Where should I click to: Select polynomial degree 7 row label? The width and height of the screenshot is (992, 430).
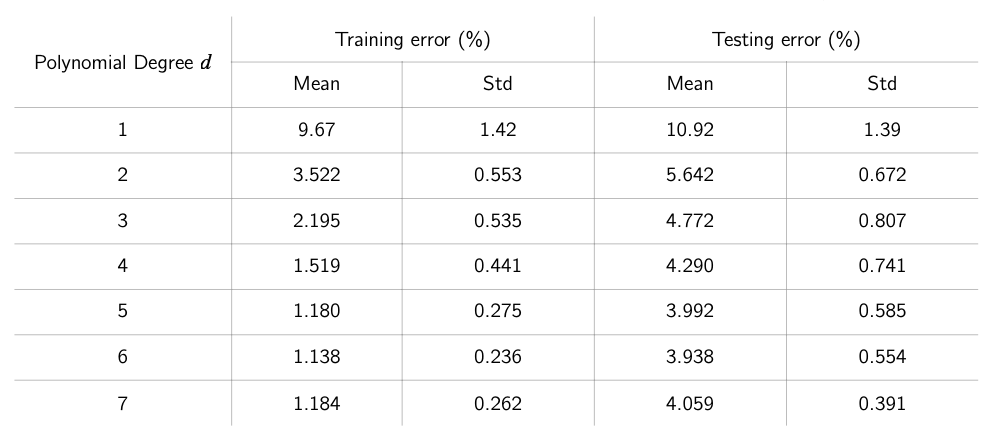tap(123, 403)
